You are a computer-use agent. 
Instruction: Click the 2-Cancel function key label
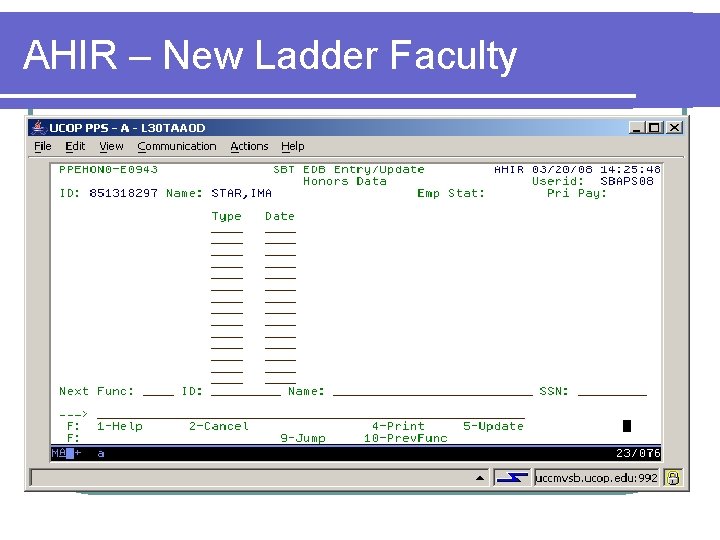click(219, 426)
